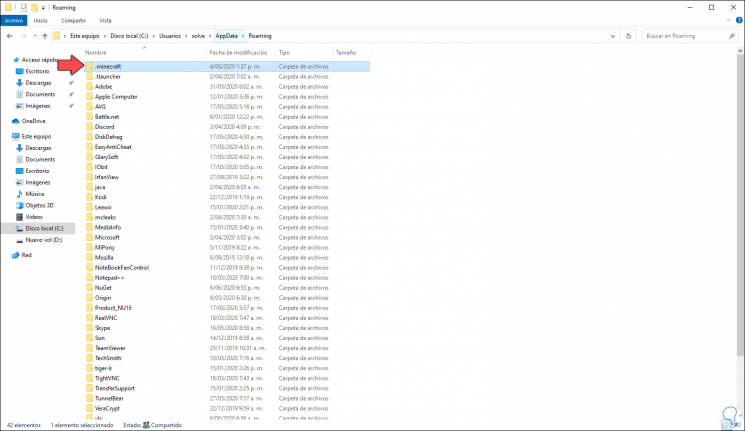The width and height of the screenshot is (745, 431).
Task: Select the TransferSupport folder name
Action: pyautogui.click(x=115, y=388)
